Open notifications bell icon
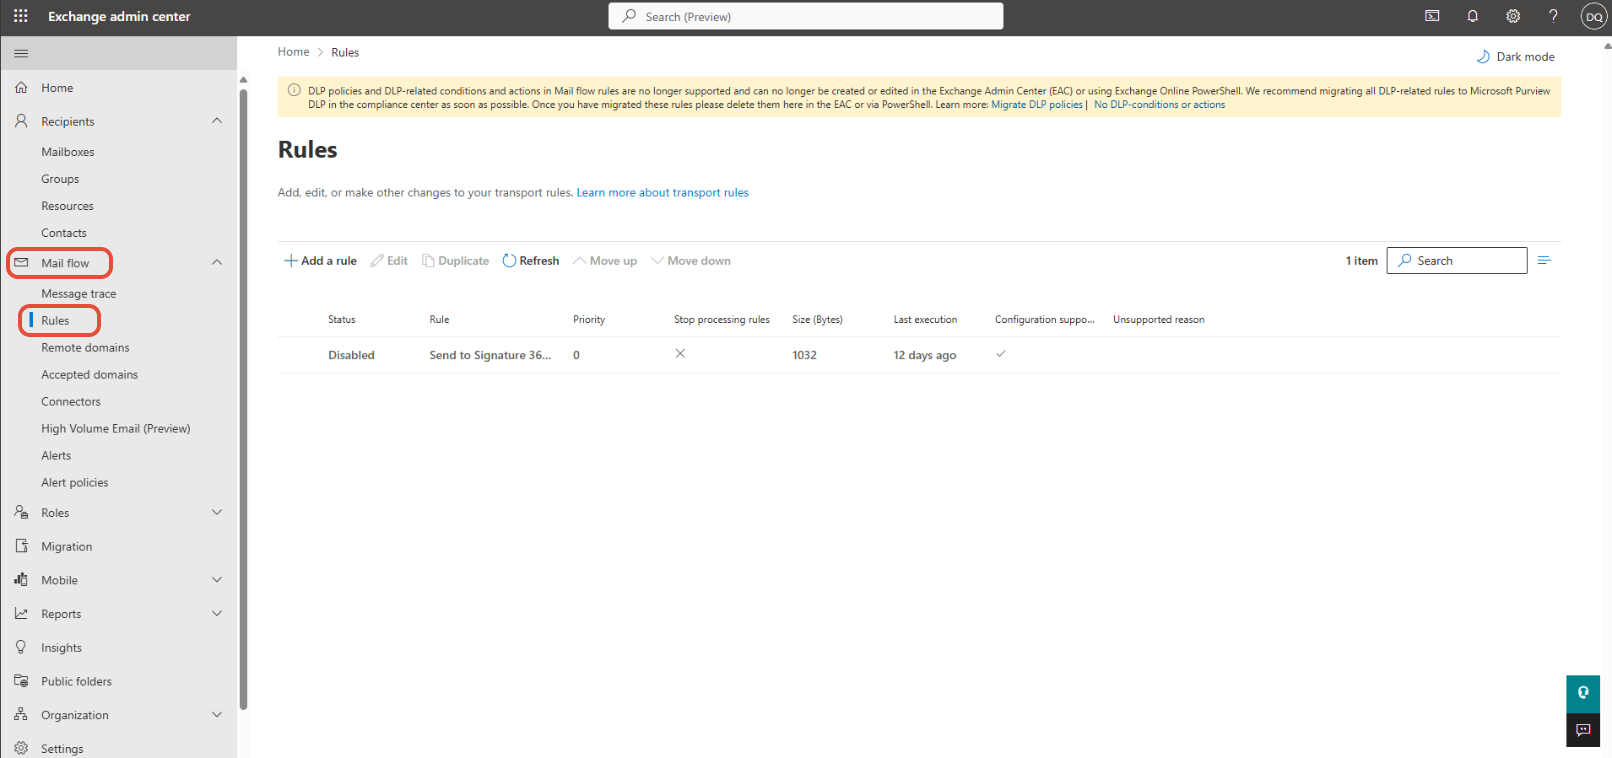This screenshot has height=758, width=1612. pyautogui.click(x=1473, y=16)
